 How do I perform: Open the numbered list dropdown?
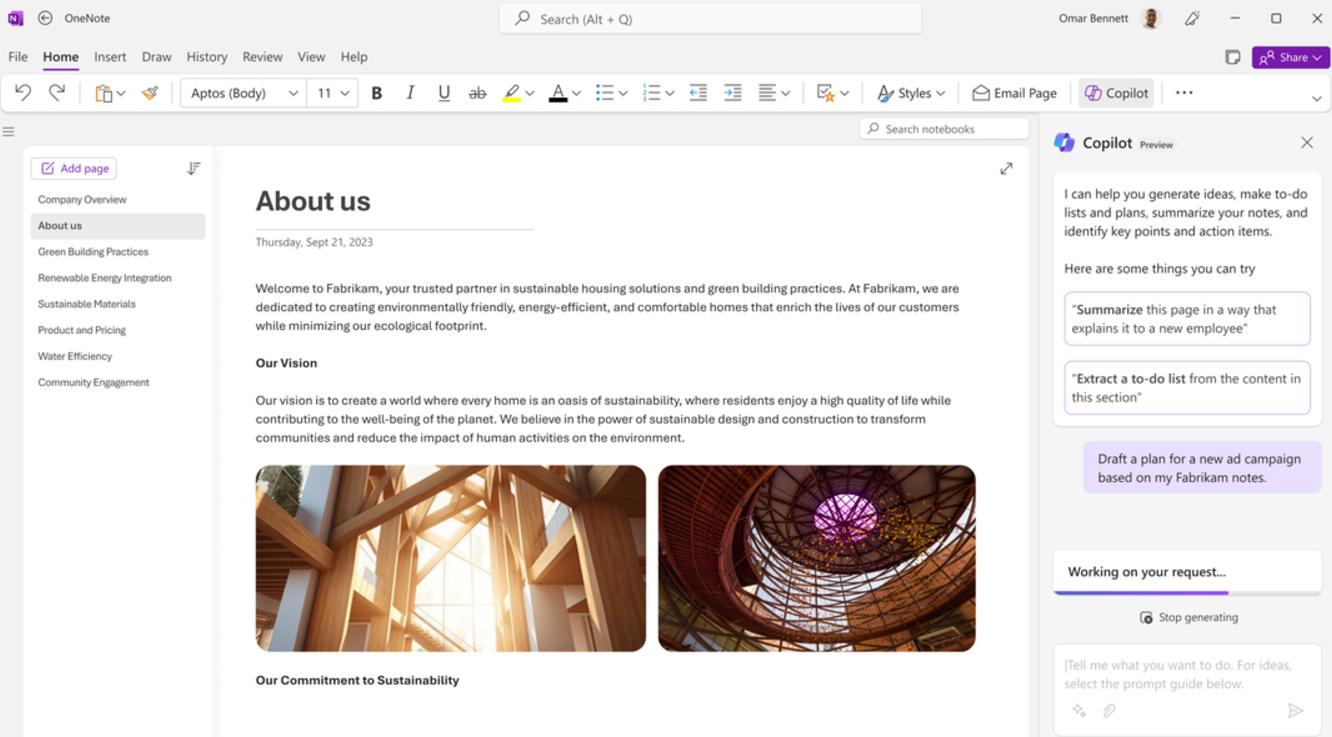(x=668, y=92)
